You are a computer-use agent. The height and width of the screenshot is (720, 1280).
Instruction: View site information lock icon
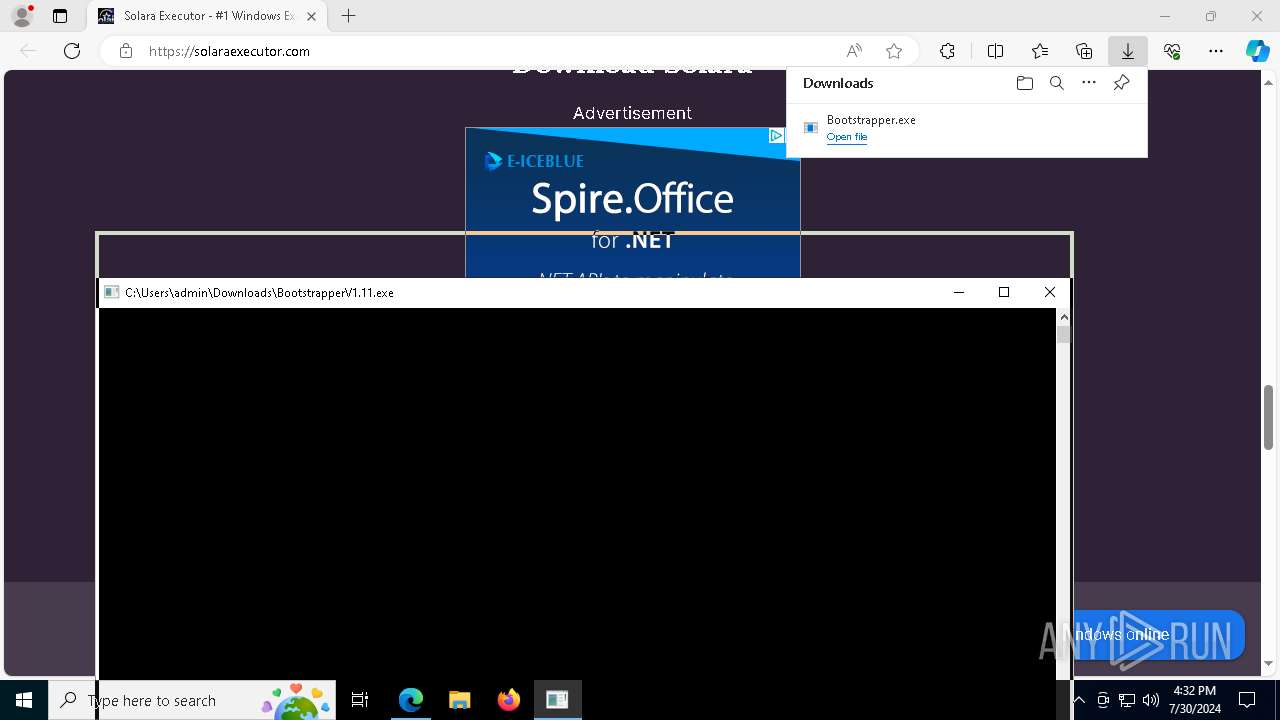126,51
